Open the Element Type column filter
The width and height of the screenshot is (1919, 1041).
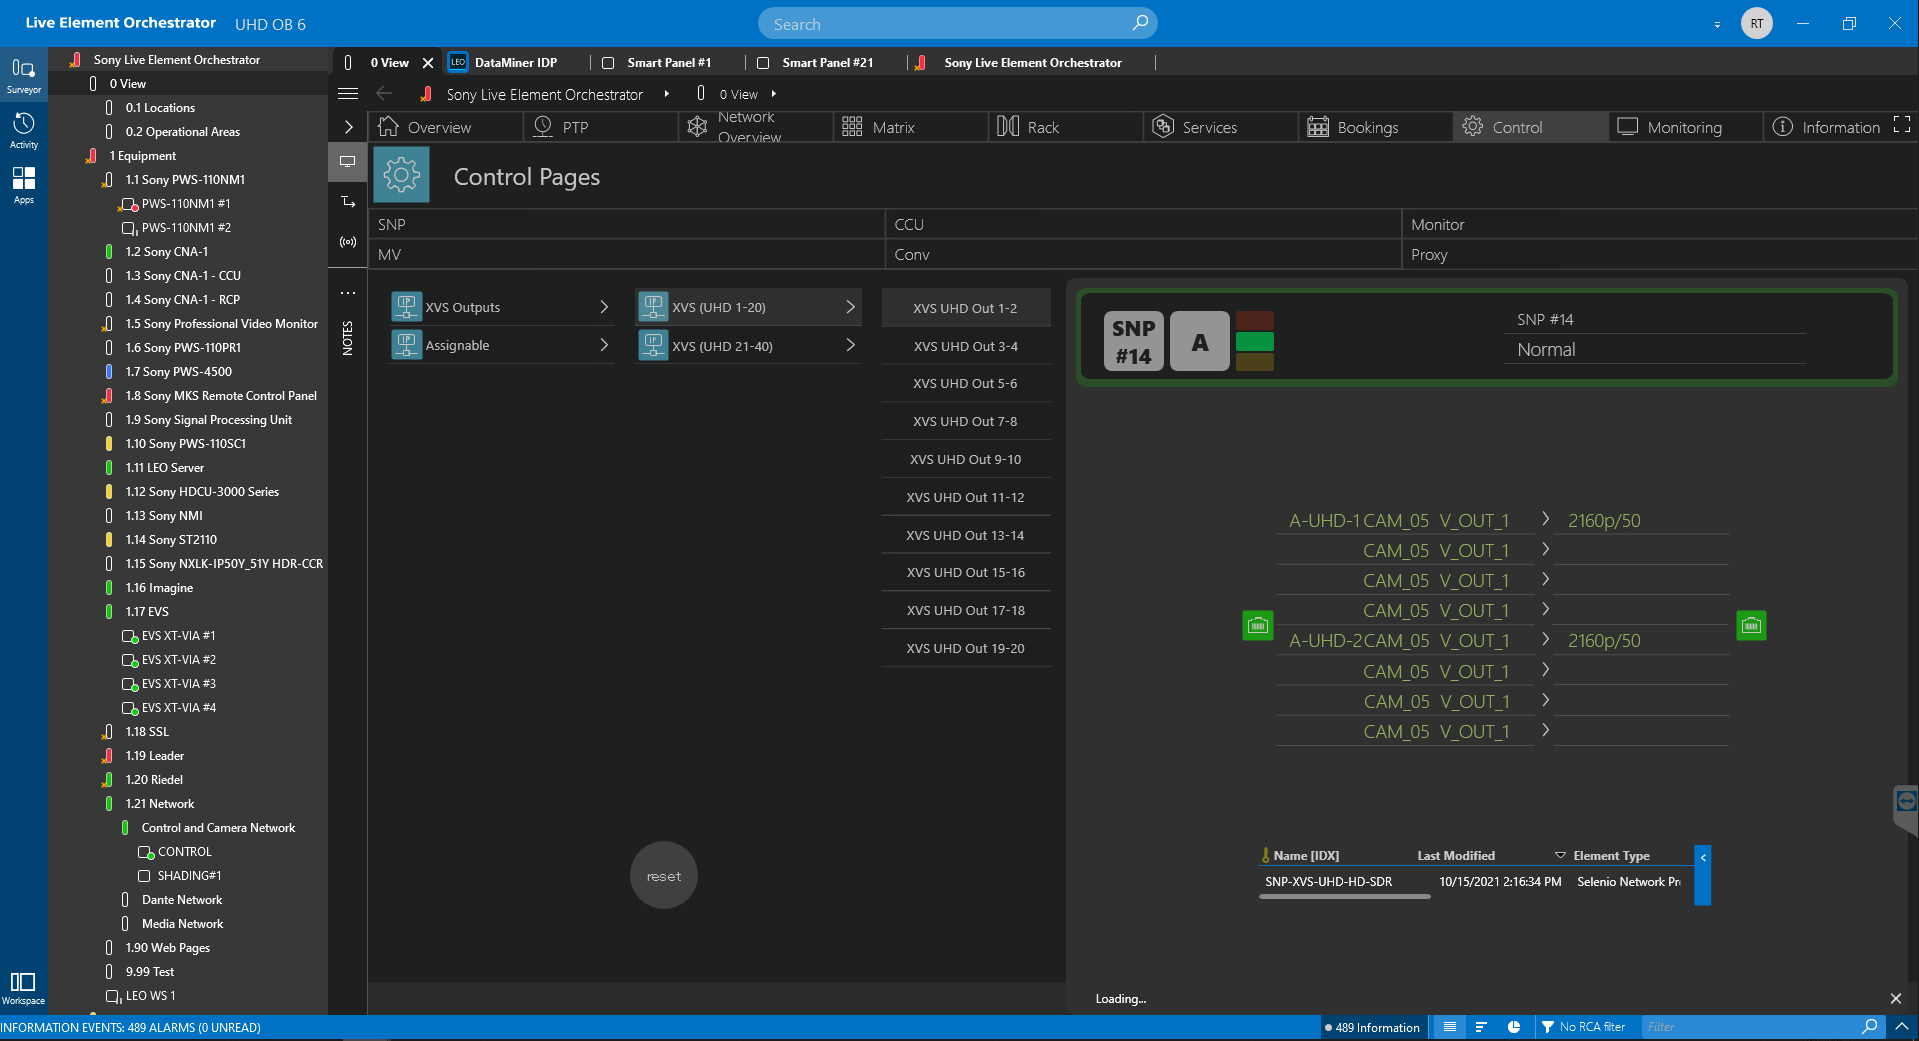[1560, 855]
